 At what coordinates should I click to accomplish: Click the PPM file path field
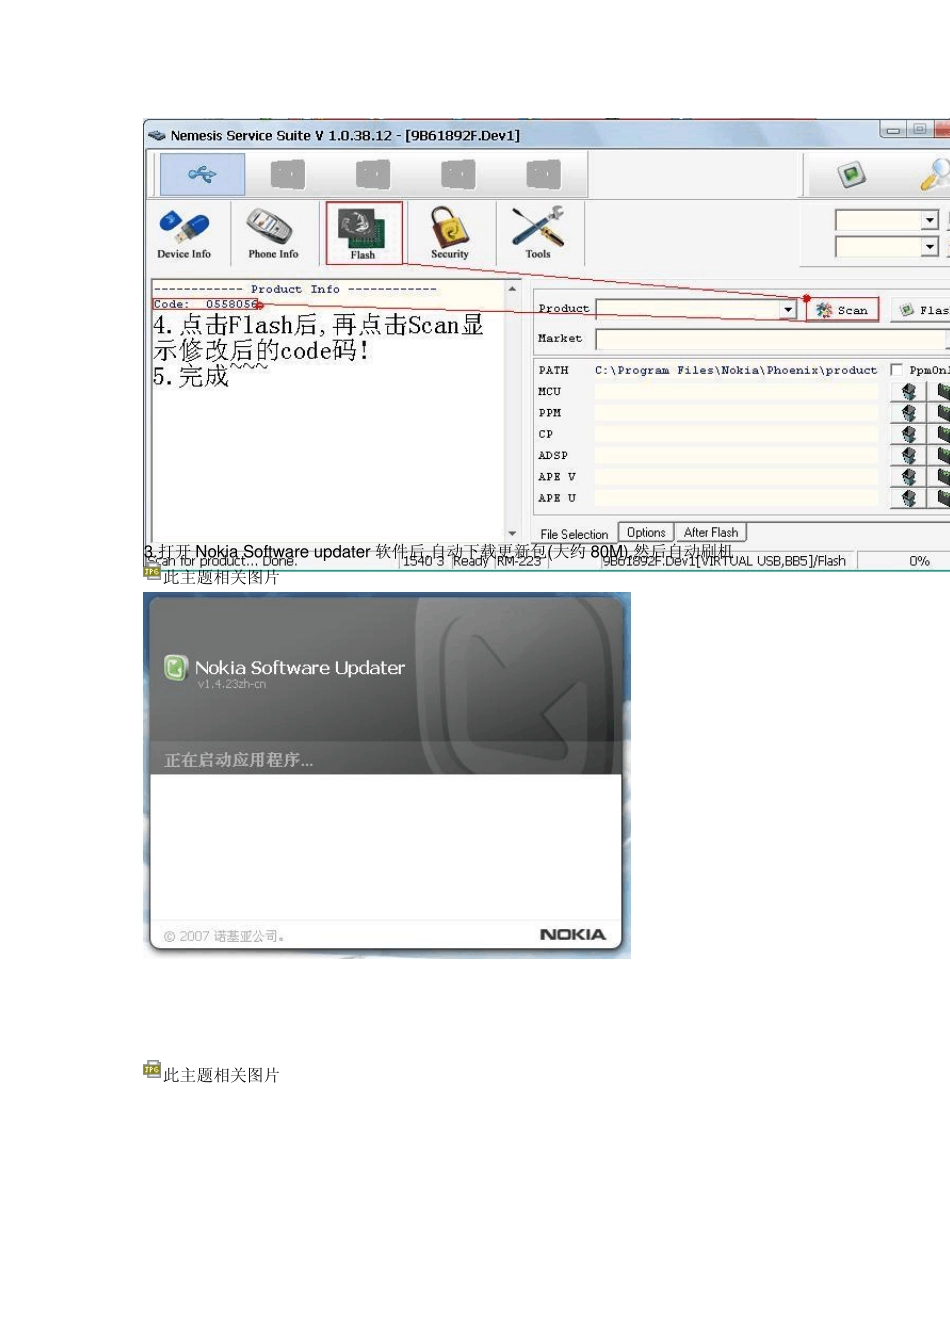pos(736,412)
